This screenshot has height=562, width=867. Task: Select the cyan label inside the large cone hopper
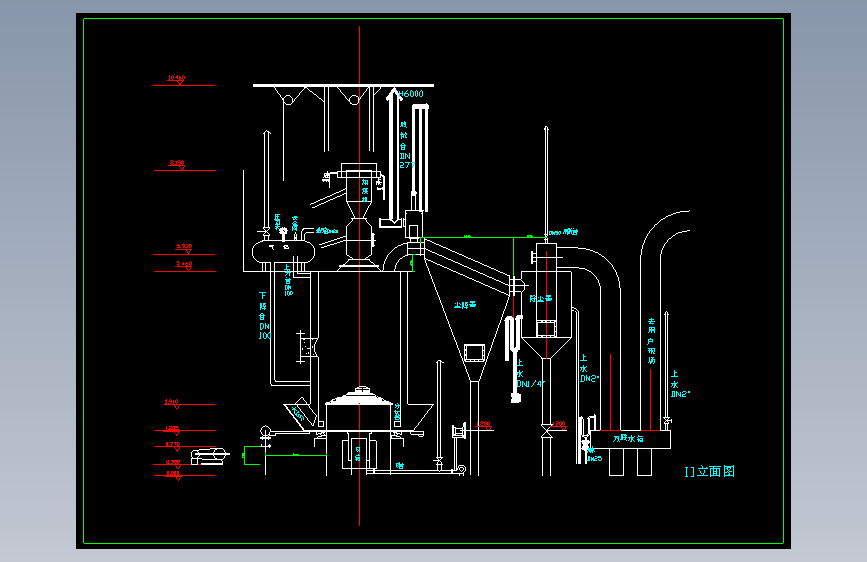pyautogui.click(x=465, y=305)
